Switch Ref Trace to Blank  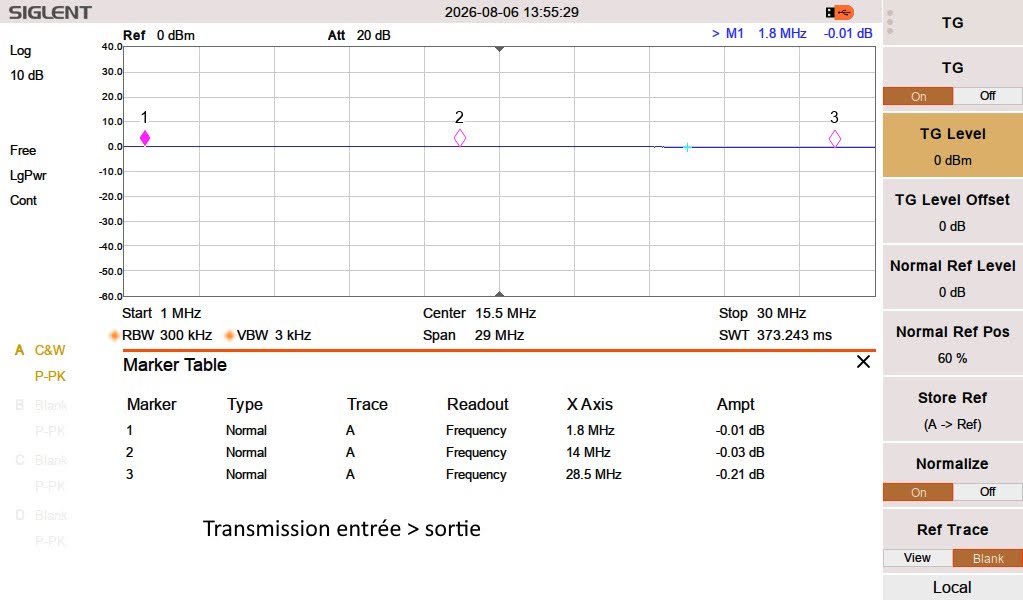(988, 558)
